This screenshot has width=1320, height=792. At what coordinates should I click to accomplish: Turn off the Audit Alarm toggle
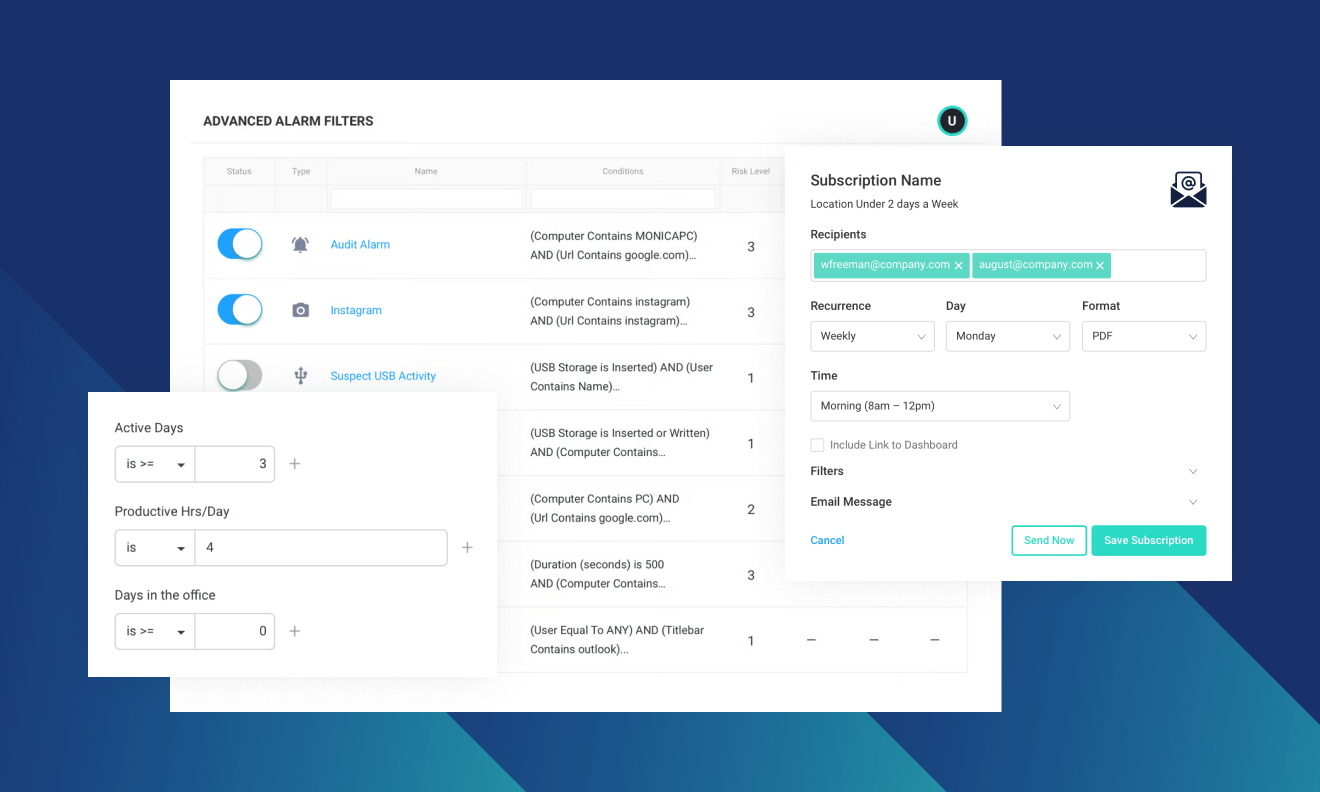tap(240, 244)
